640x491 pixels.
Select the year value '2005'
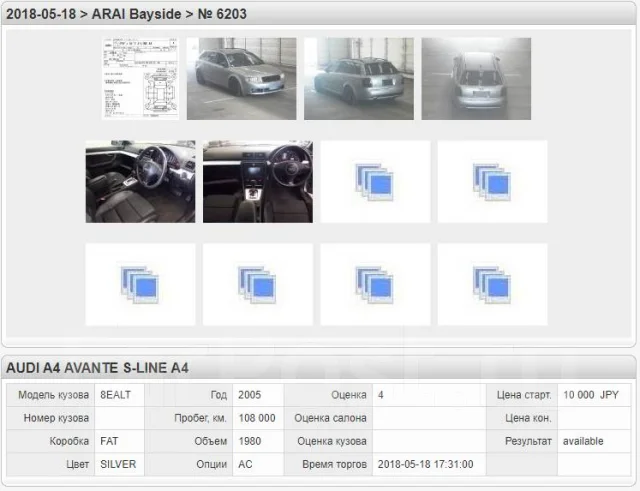pyautogui.click(x=249, y=395)
